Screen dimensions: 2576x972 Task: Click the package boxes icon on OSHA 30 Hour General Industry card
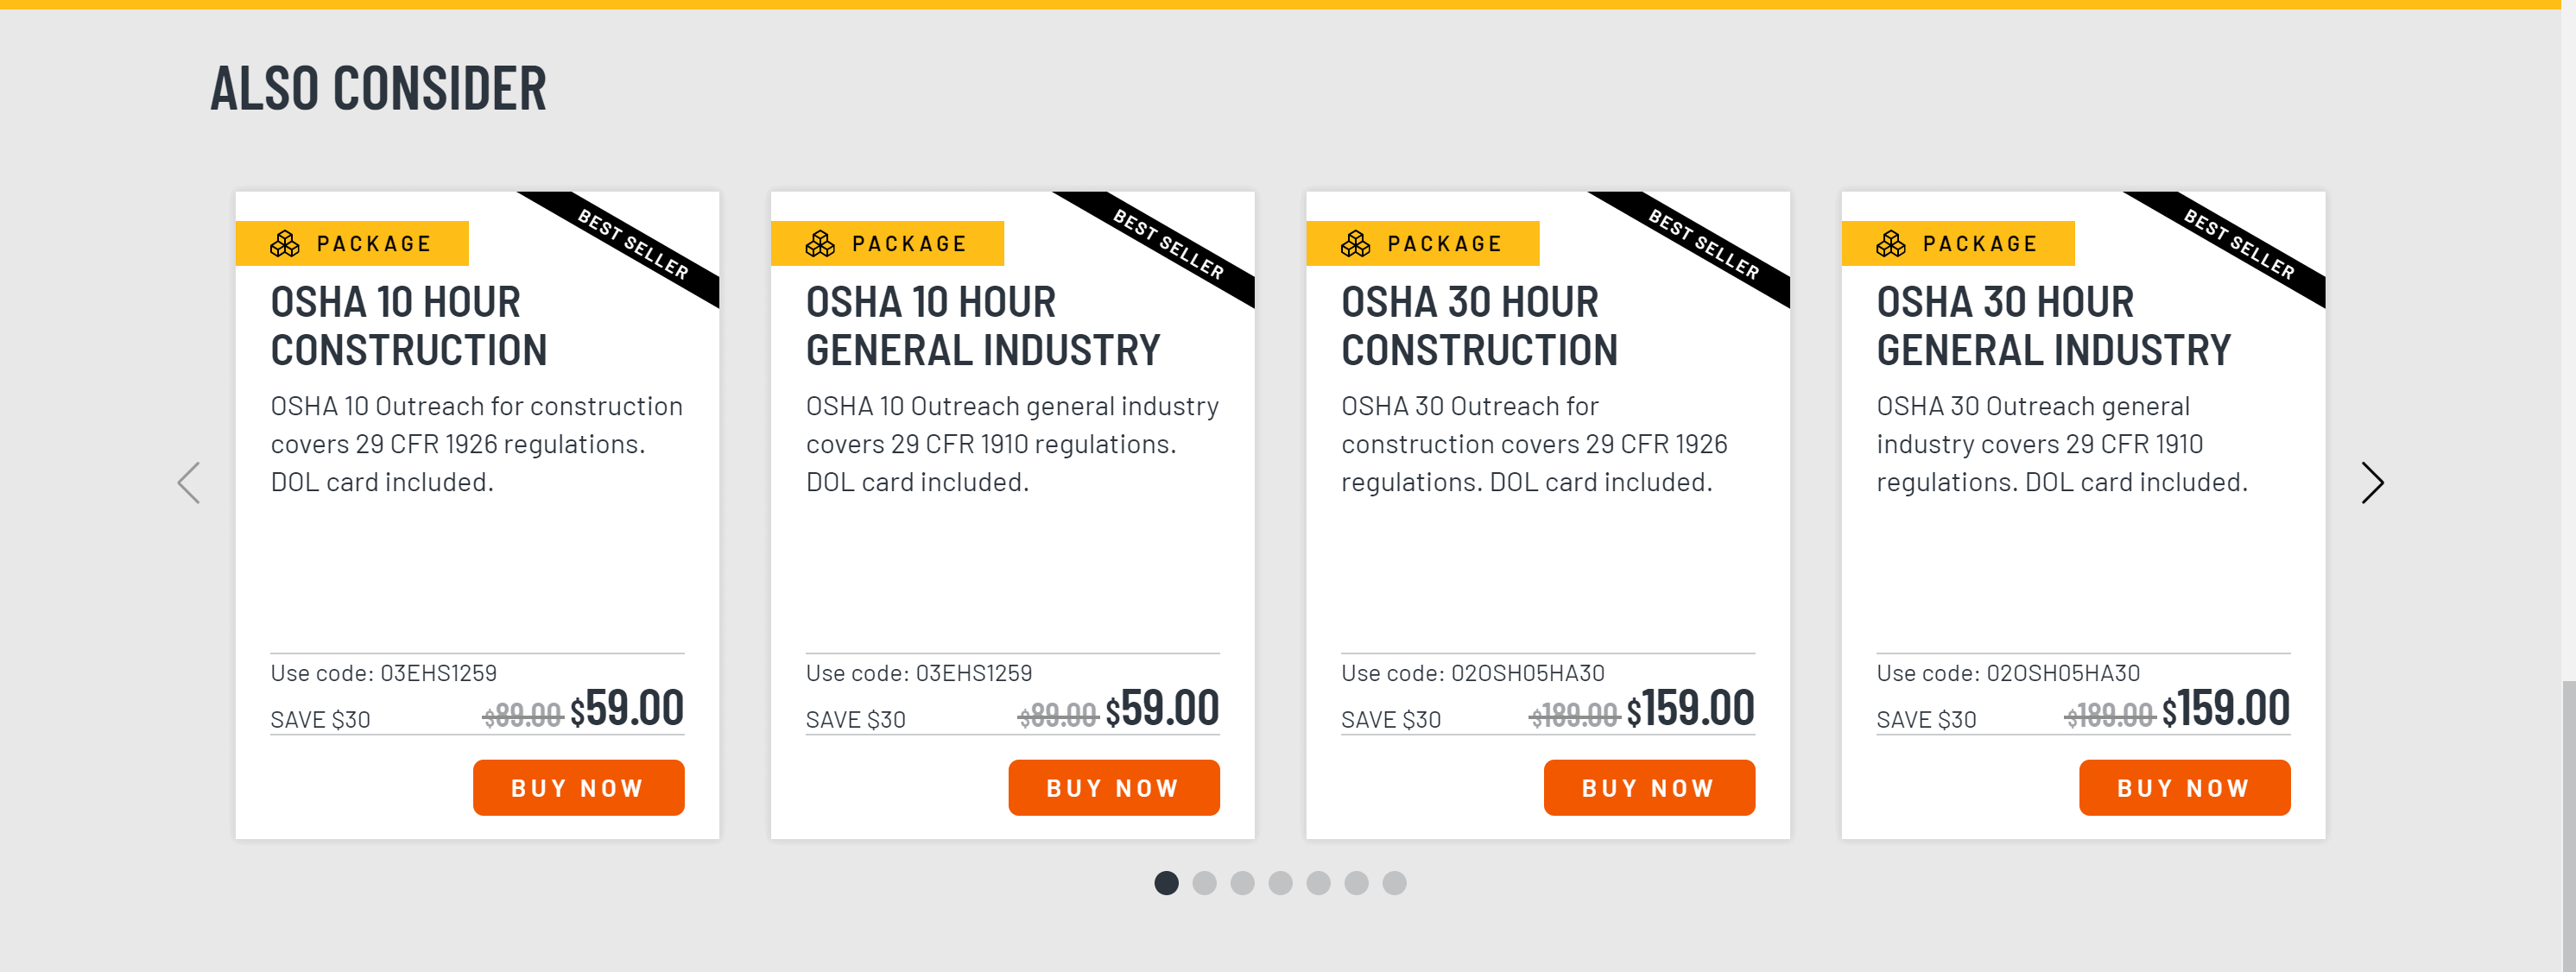click(1891, 243)
